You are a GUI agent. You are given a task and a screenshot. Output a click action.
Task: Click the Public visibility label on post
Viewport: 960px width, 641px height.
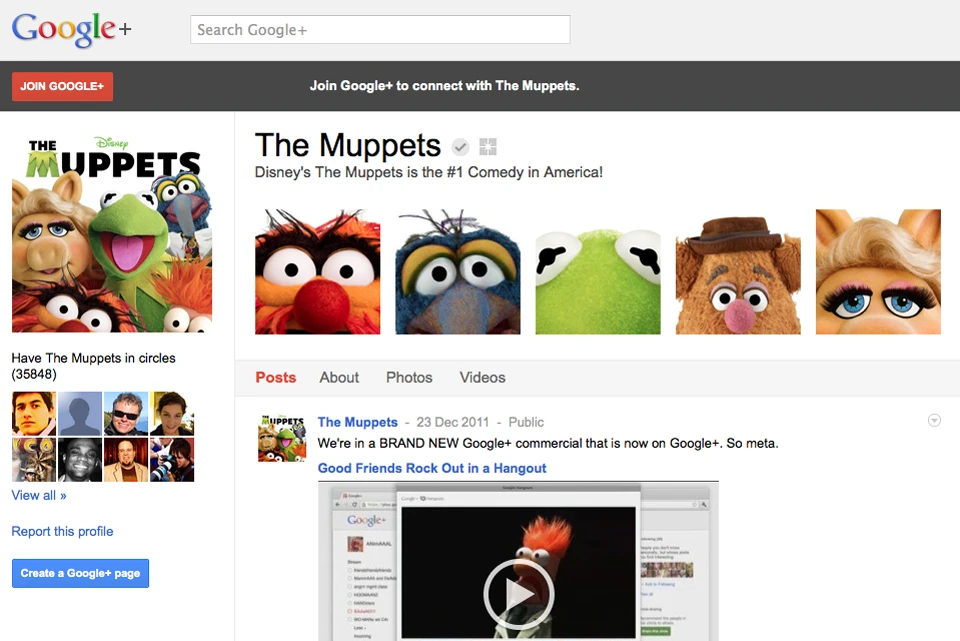tap(526, 422)
